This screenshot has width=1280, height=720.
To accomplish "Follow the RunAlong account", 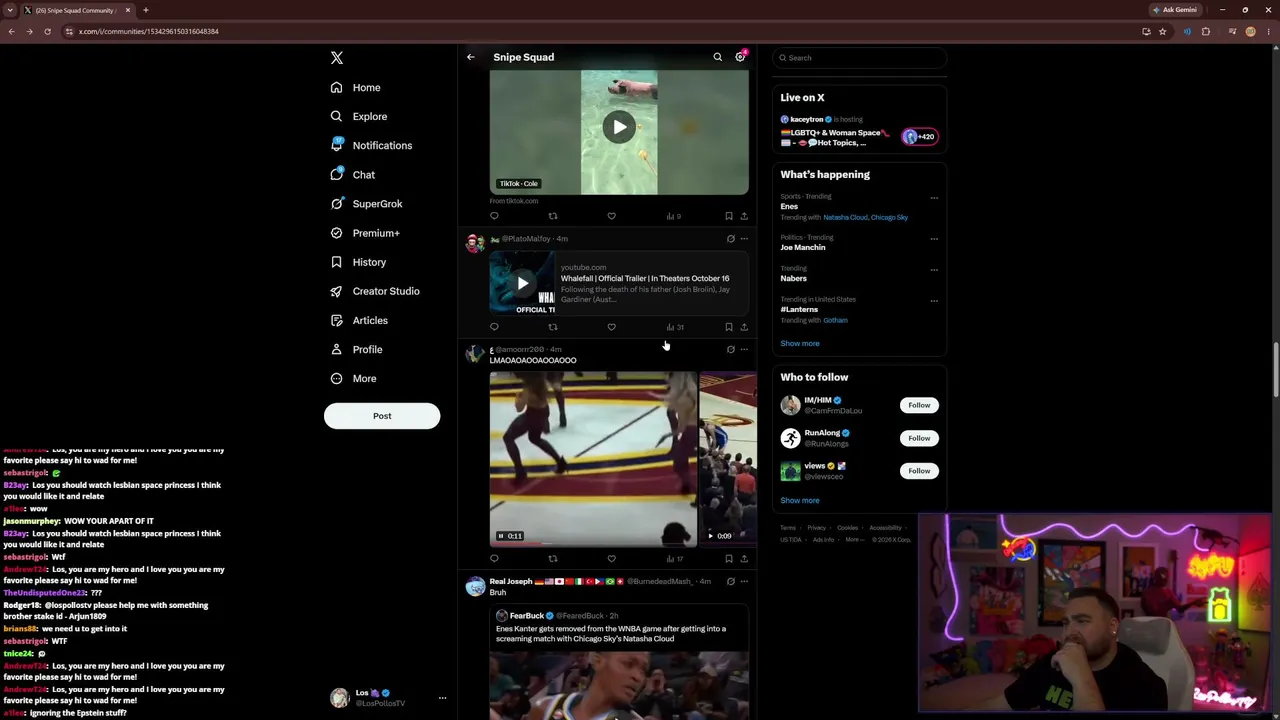I will click(x=919, y=438).
